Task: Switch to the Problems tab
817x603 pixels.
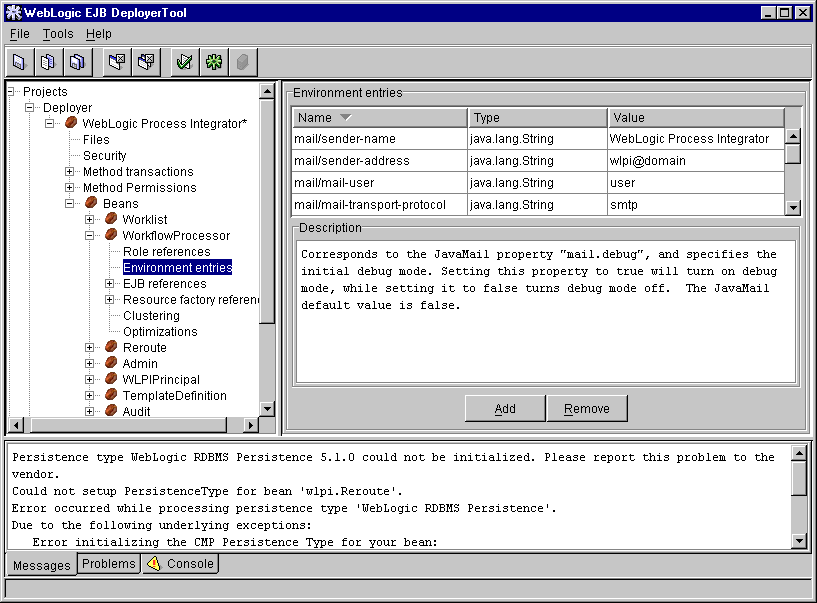Action: click(109, 563)
